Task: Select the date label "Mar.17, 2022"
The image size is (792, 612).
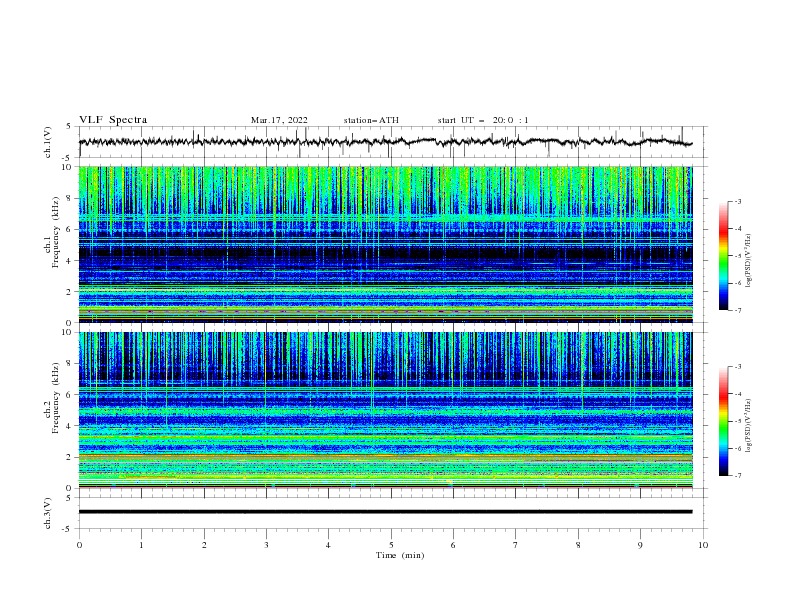Action: (279, 120)
